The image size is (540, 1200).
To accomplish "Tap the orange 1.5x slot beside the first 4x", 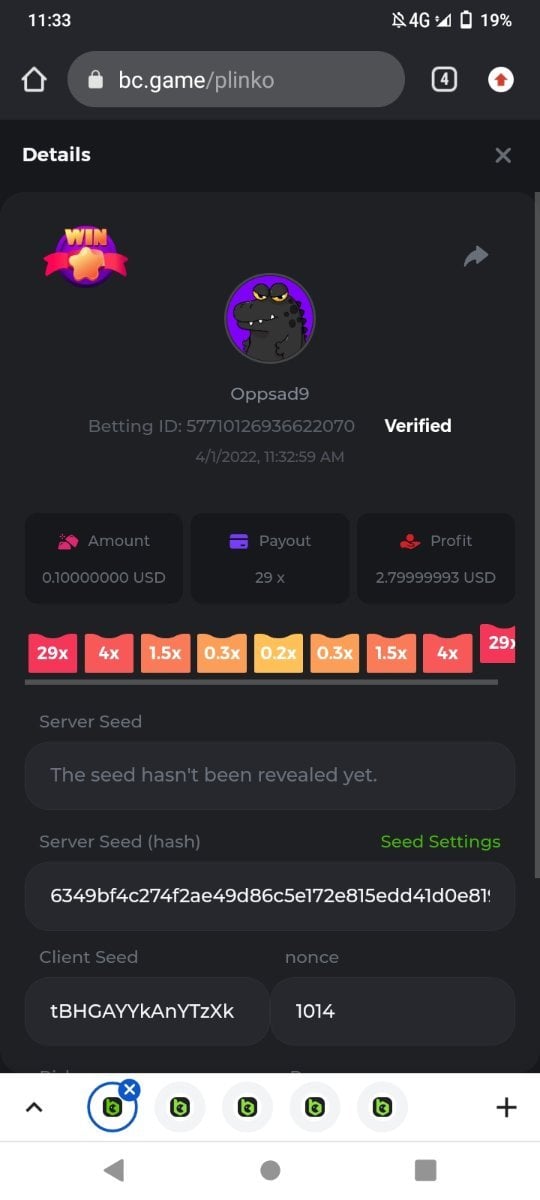I will 165,653.
